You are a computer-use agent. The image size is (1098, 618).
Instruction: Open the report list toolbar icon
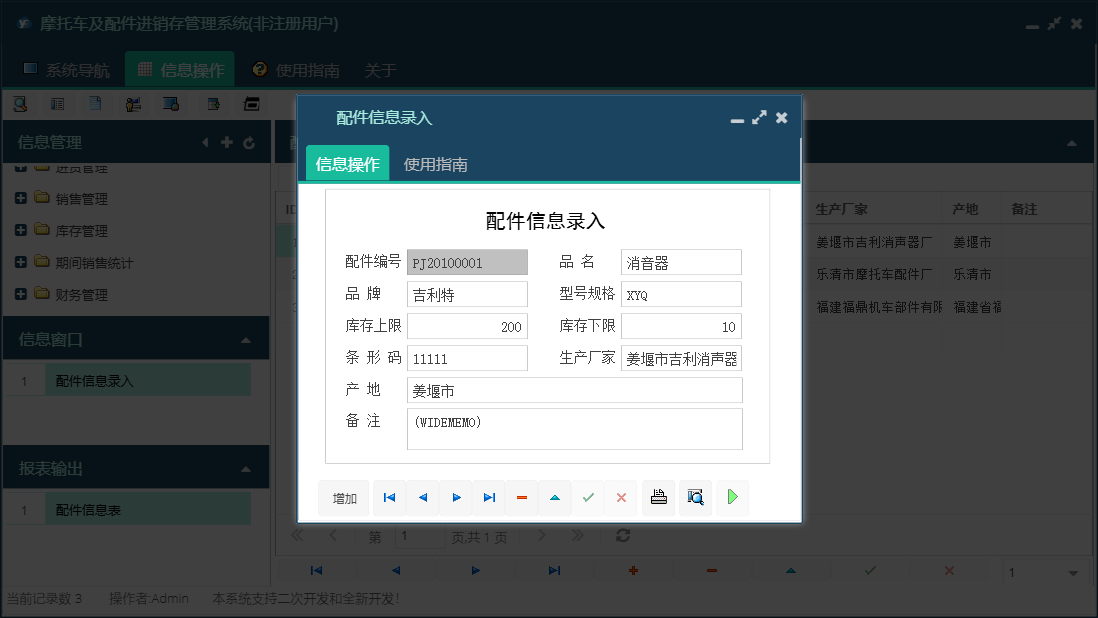click(57, 103)
